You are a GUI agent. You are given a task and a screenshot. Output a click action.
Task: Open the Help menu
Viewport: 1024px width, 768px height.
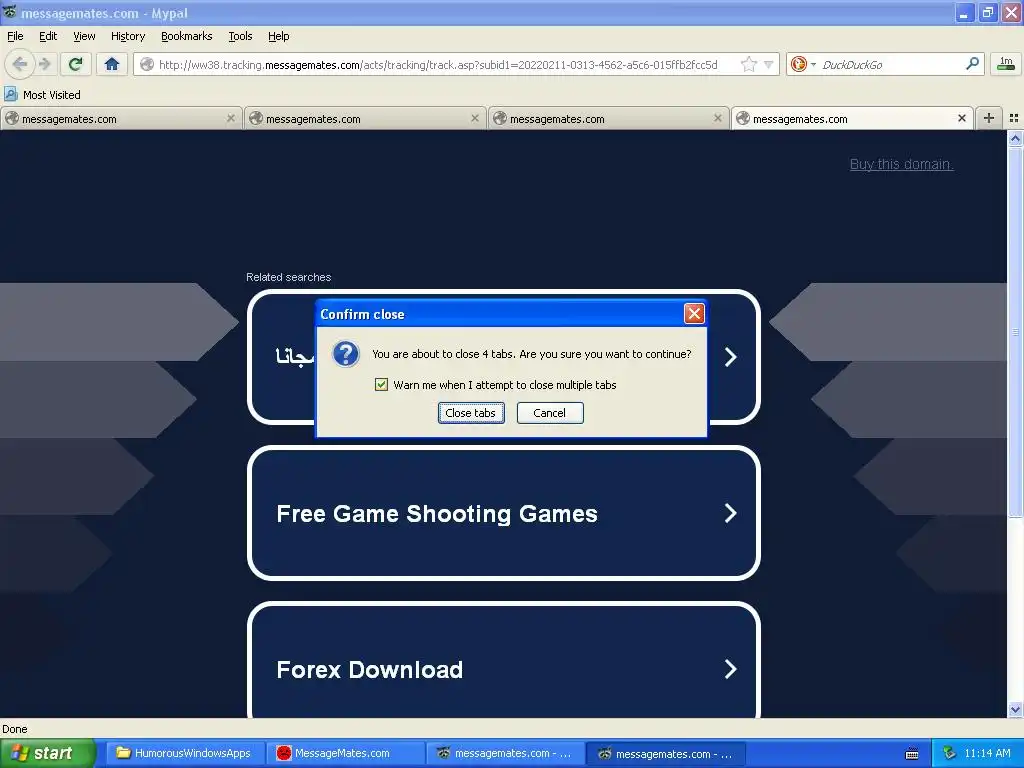279,36
